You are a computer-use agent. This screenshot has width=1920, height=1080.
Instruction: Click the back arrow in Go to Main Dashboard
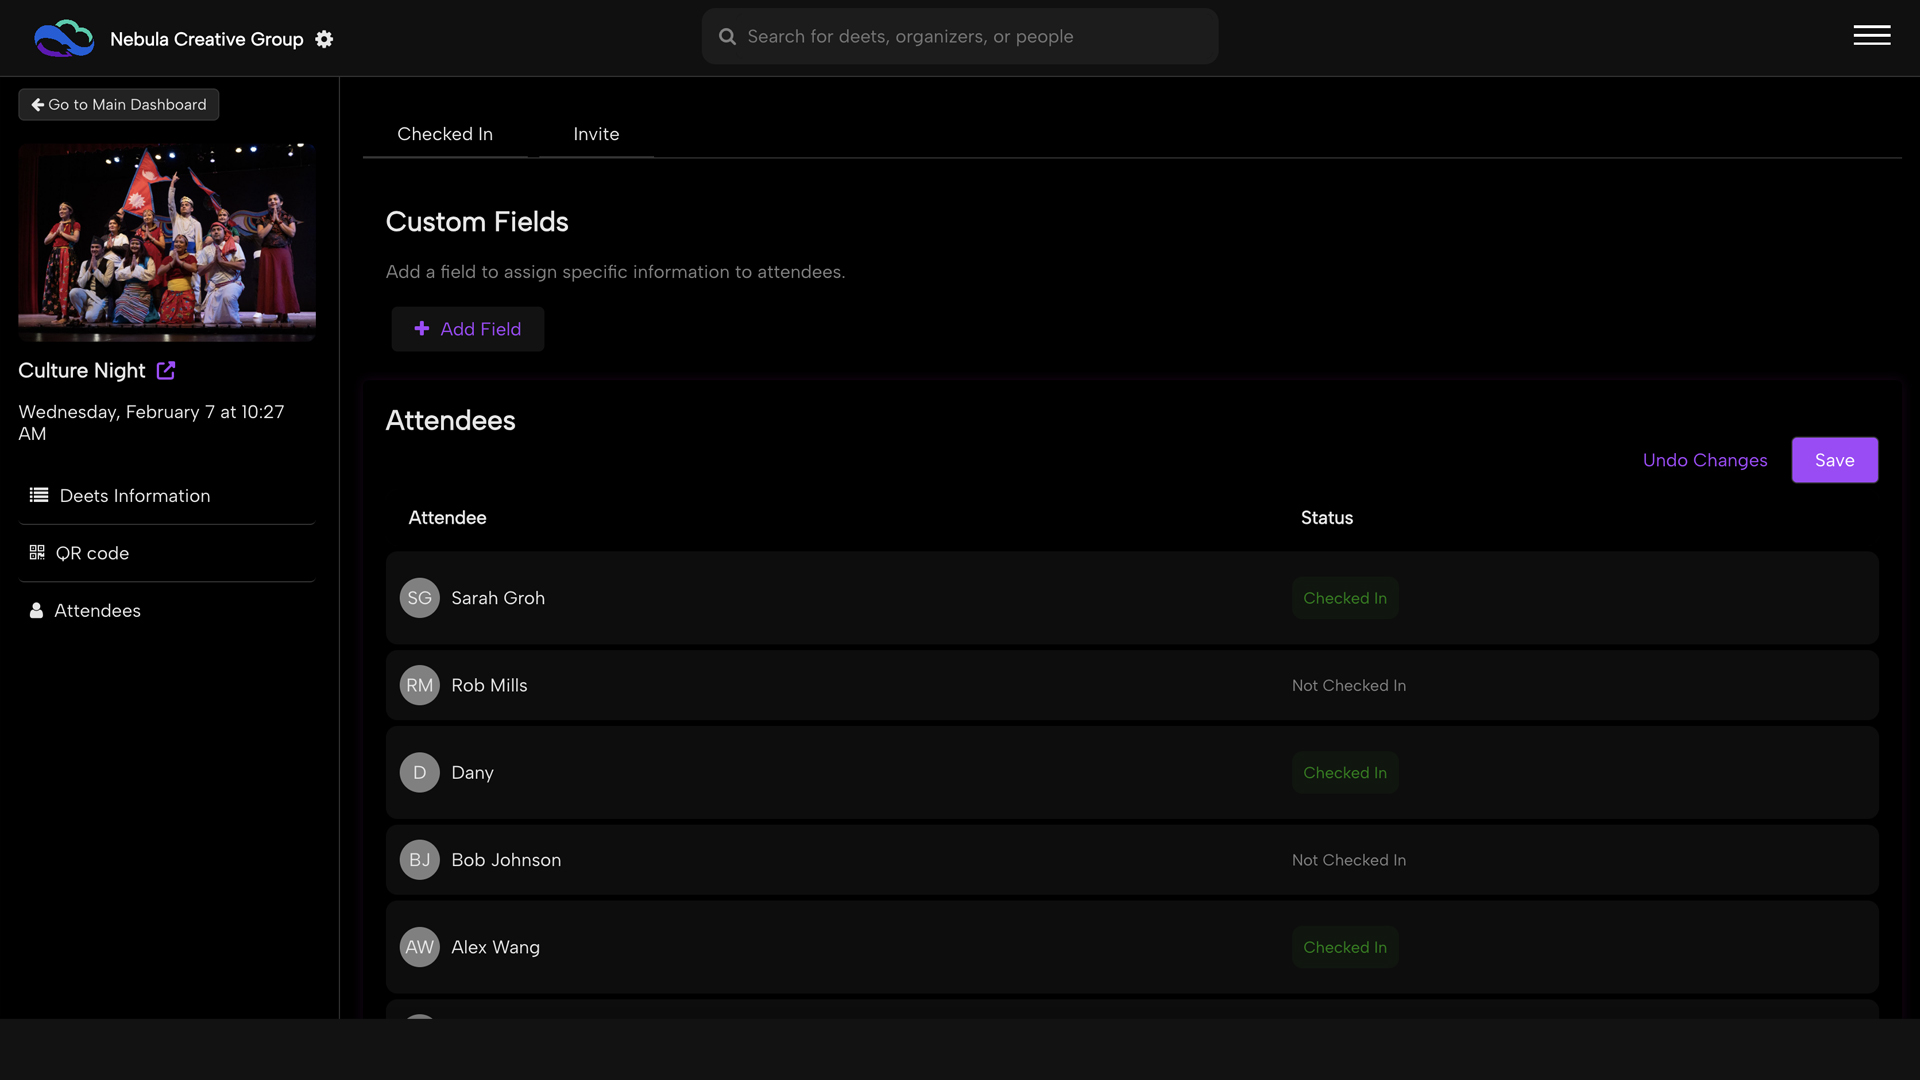click(37, 104)
